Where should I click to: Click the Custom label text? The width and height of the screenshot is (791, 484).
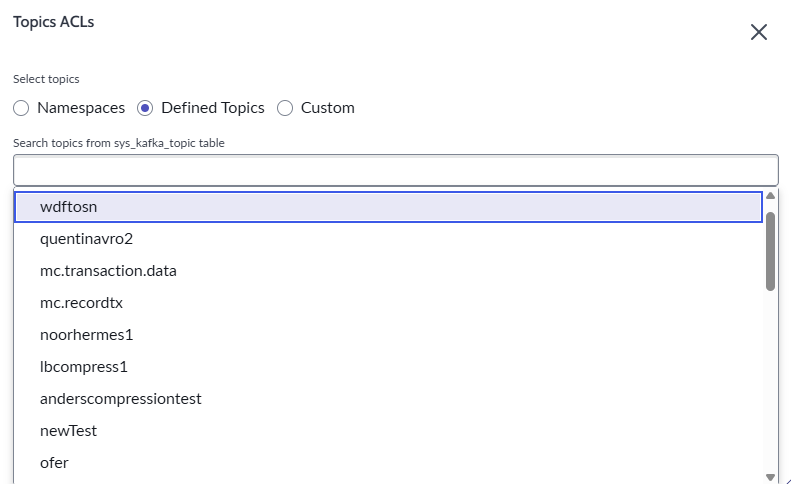coord(328,108)
